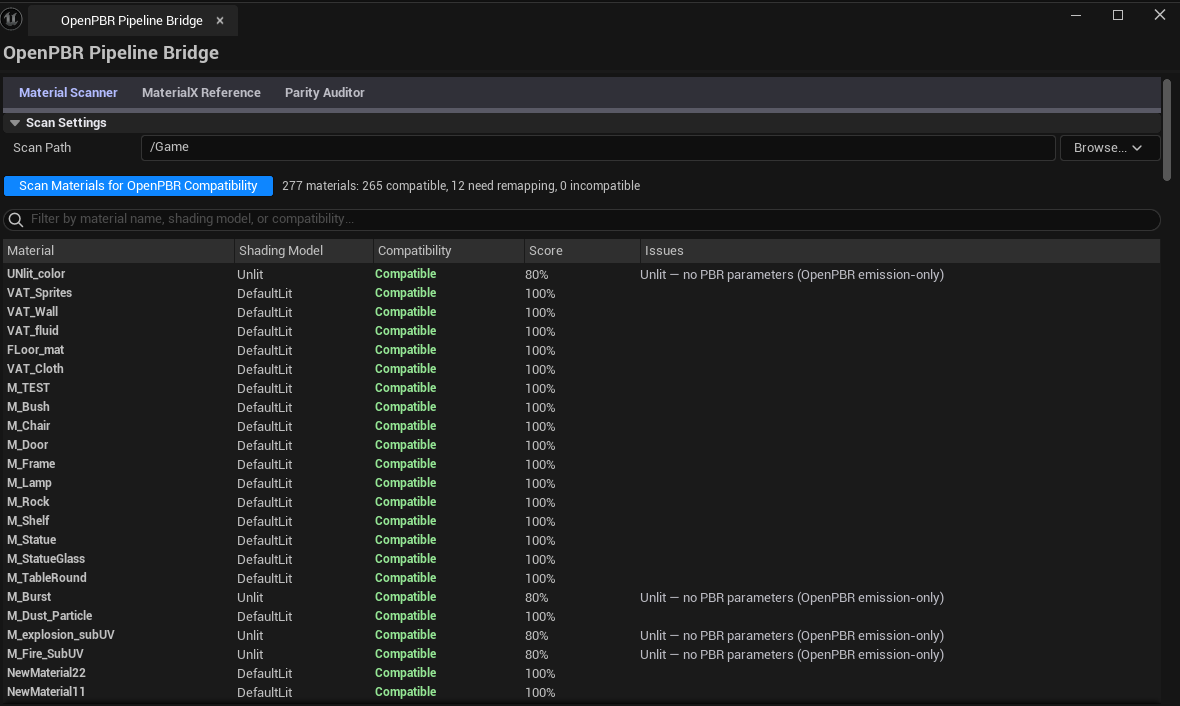1180x706 pixels.
Task: Select the M_TEST material row
Action: click(x=582, y=388)
